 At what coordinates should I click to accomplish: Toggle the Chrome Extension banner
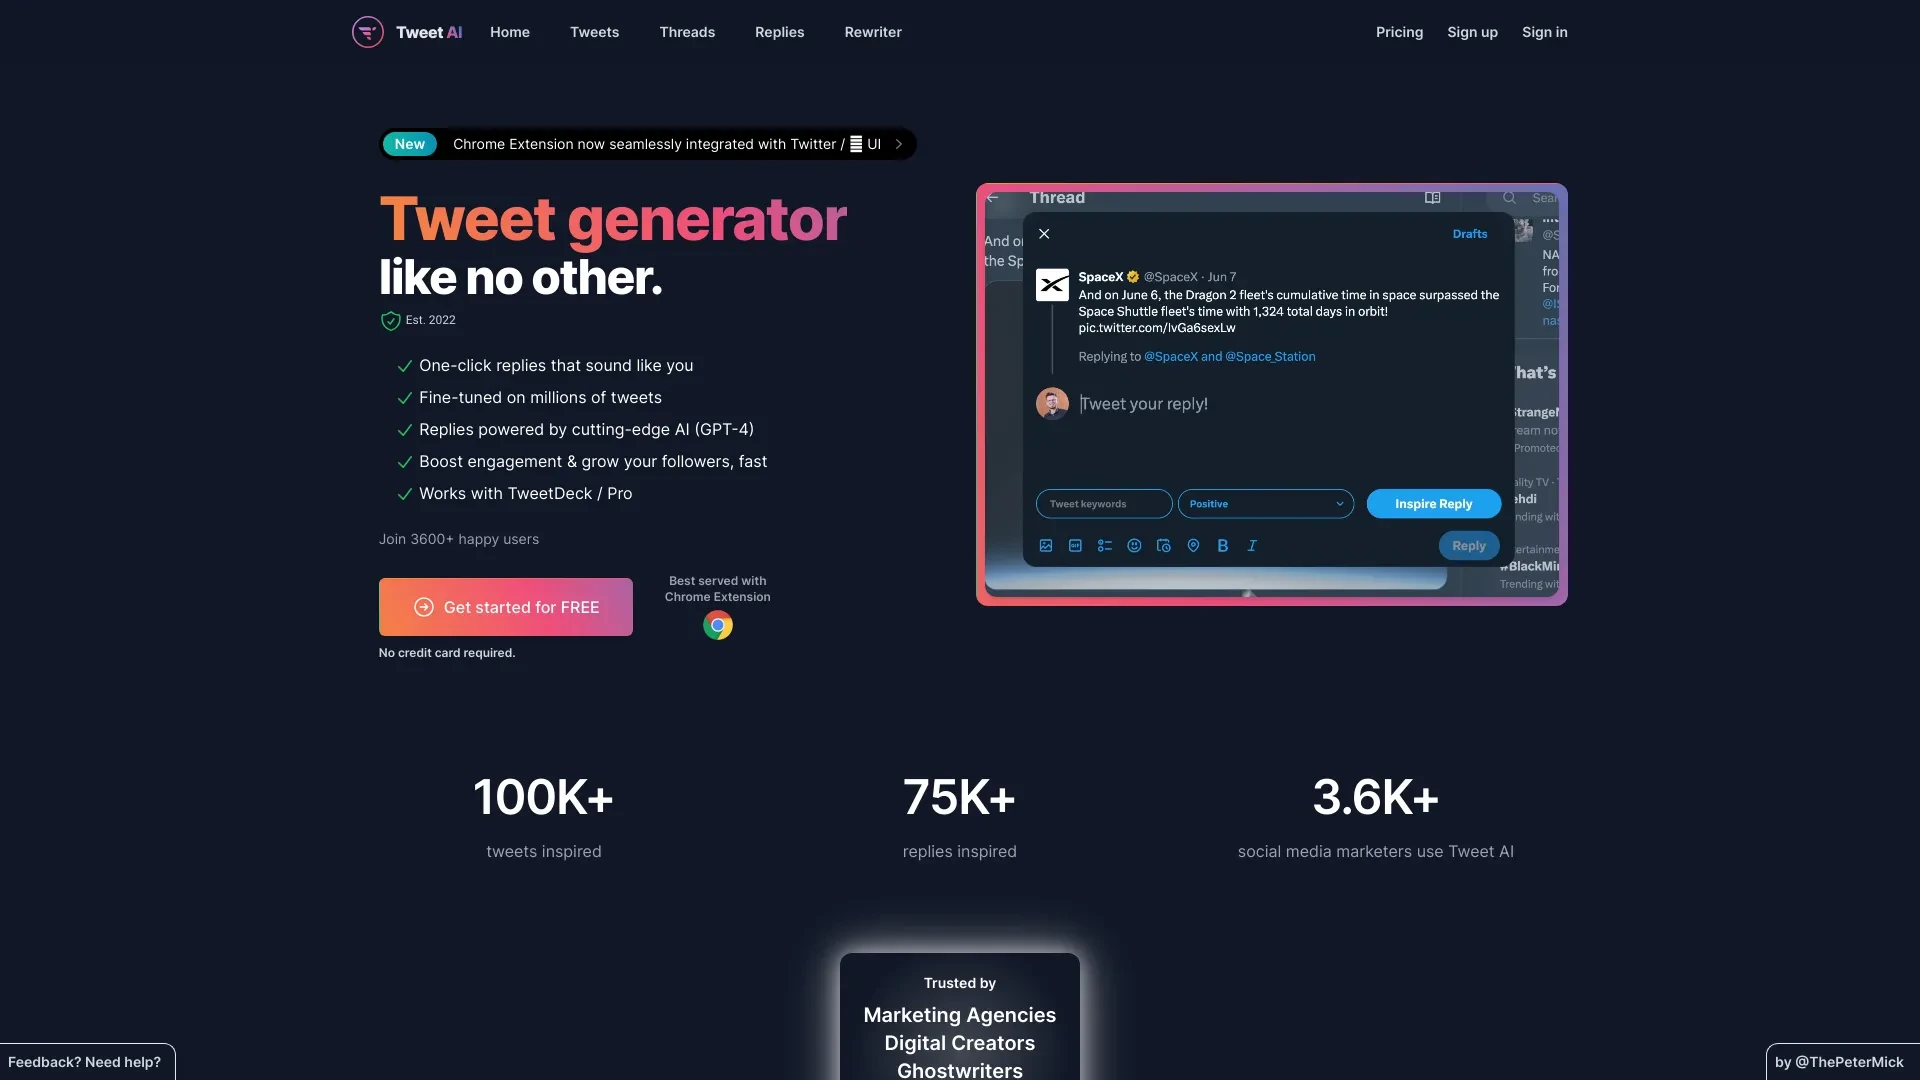(x=897, y=142)
